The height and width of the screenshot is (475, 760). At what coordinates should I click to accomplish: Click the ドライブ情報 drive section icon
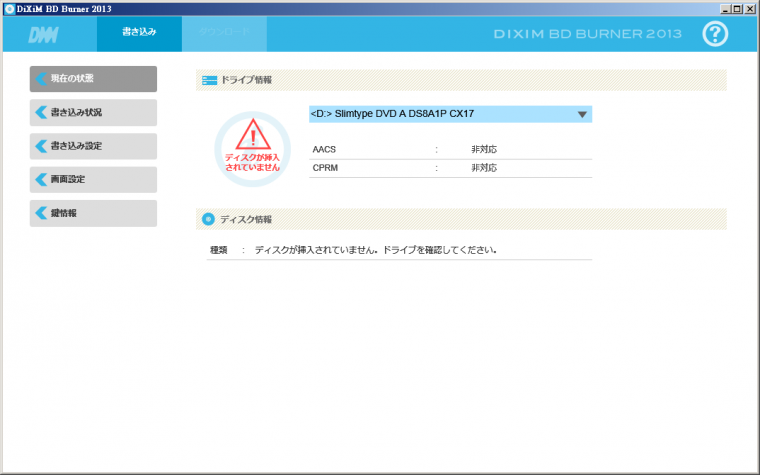point(208,79)
